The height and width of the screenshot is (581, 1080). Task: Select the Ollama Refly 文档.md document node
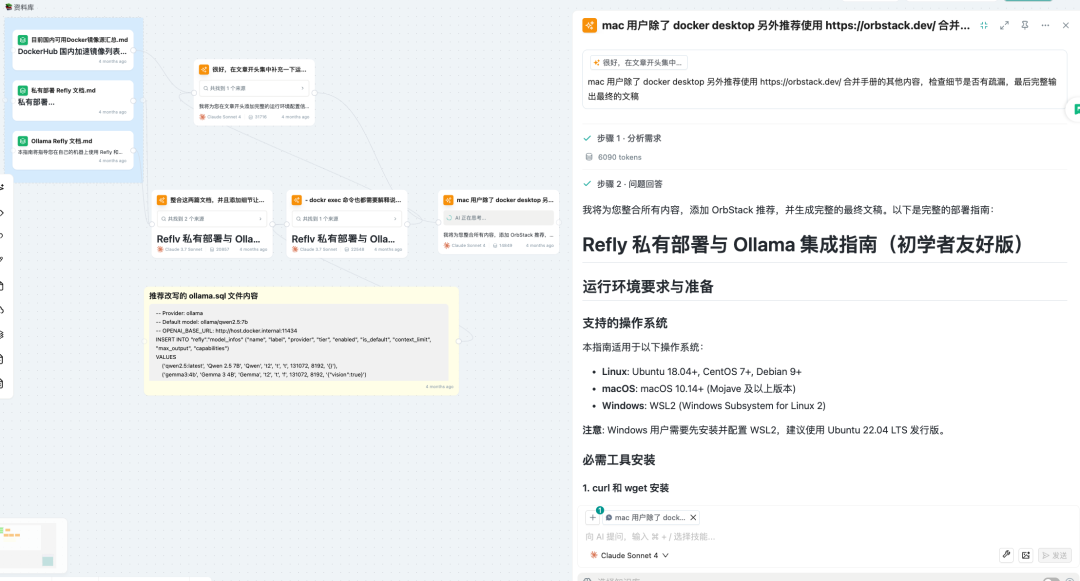tap(73, 150)
